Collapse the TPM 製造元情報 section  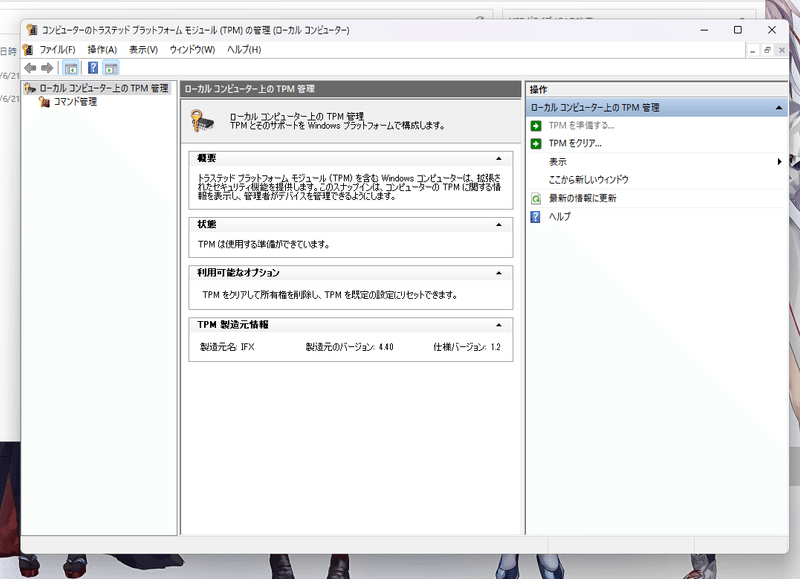(499, 324)
